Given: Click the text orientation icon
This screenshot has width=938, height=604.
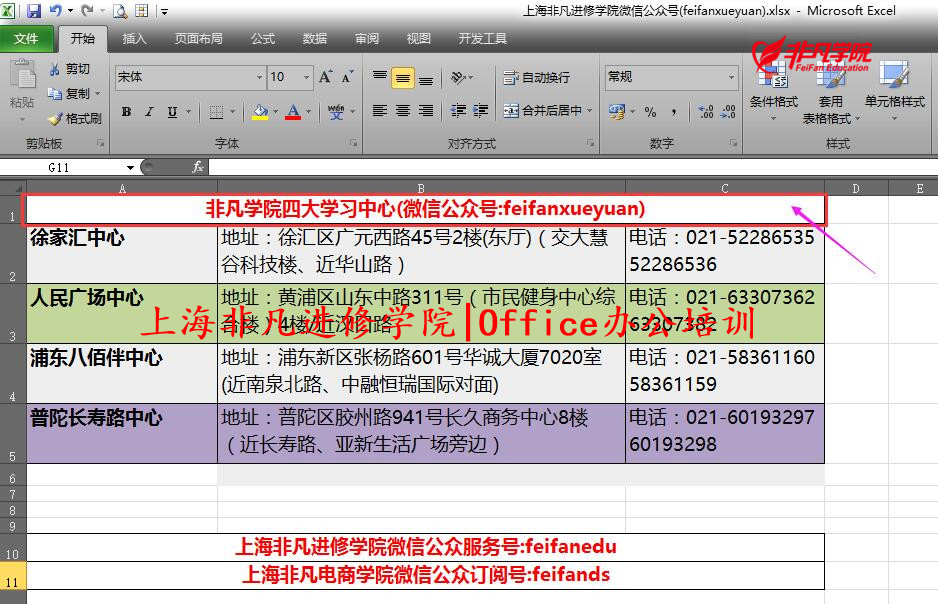Looking at the screenshot, I should pyautogui.click(x=458, y=77).
